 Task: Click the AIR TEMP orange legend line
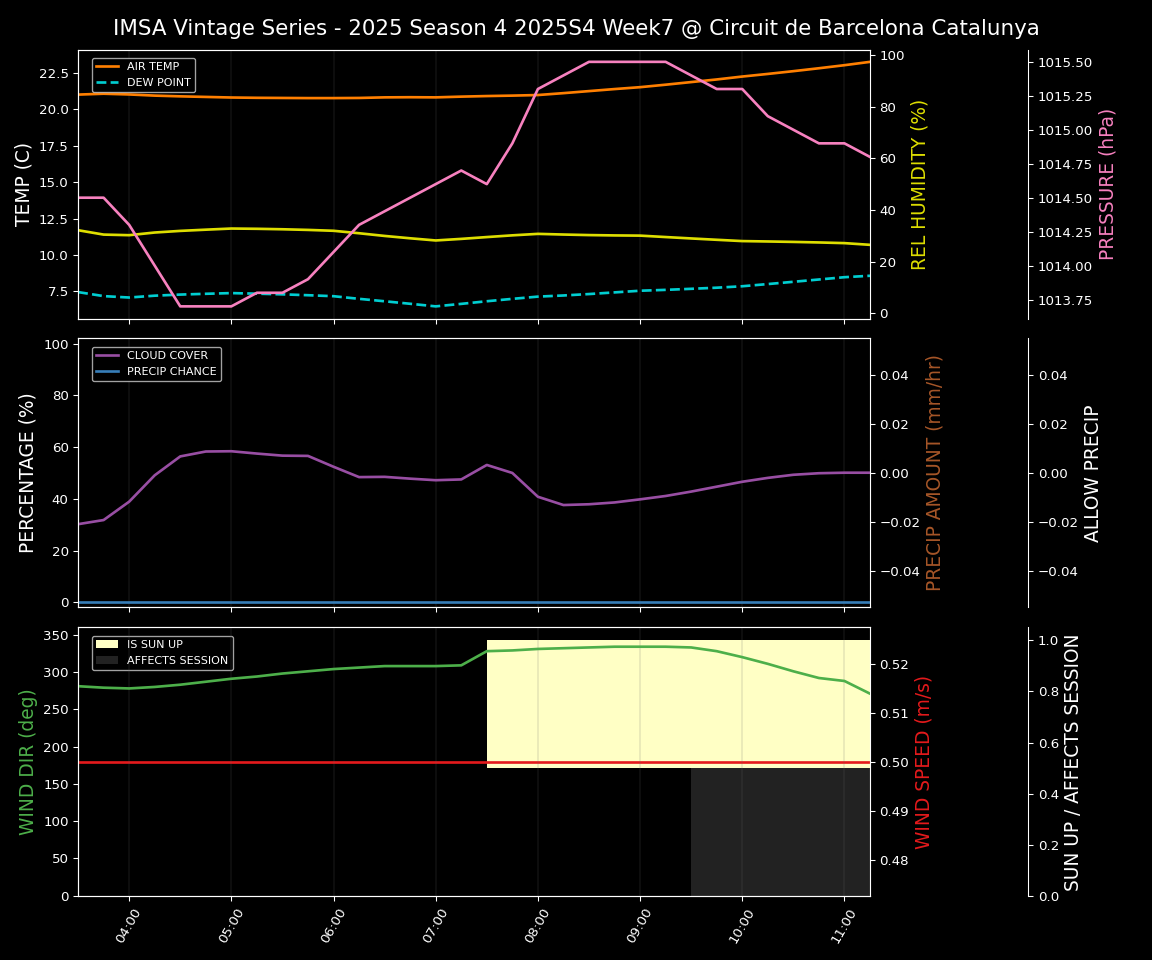click(x=109, y=67)
